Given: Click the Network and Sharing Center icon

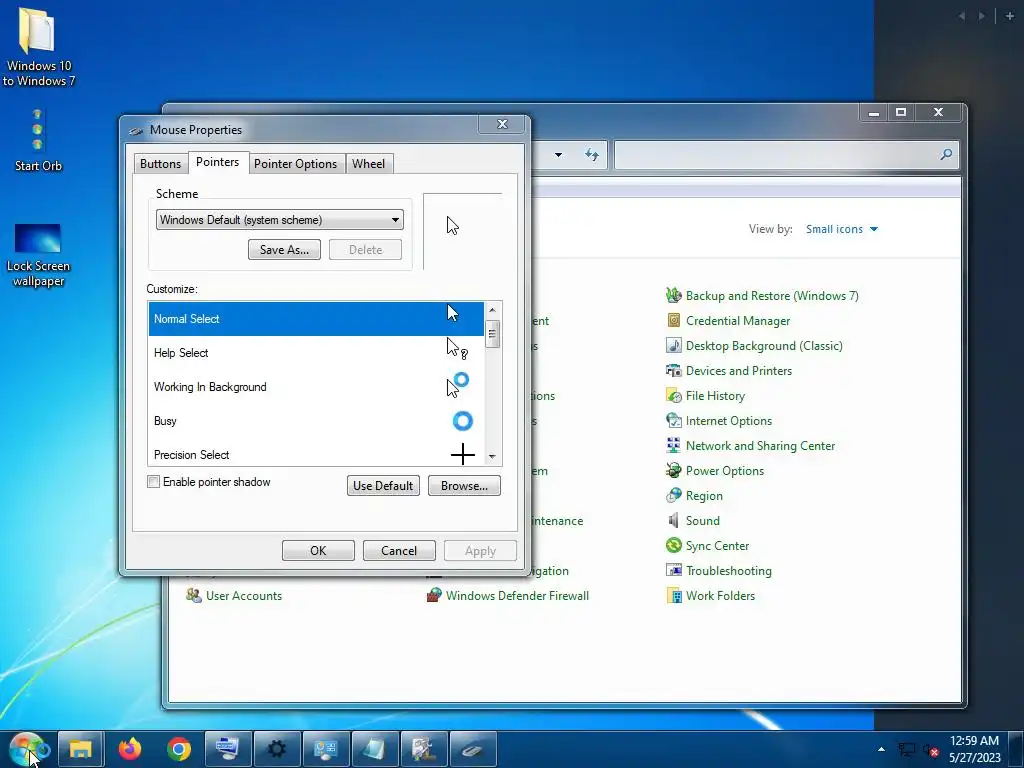Looking at the screenshot, I should click(x=673, y=445).
